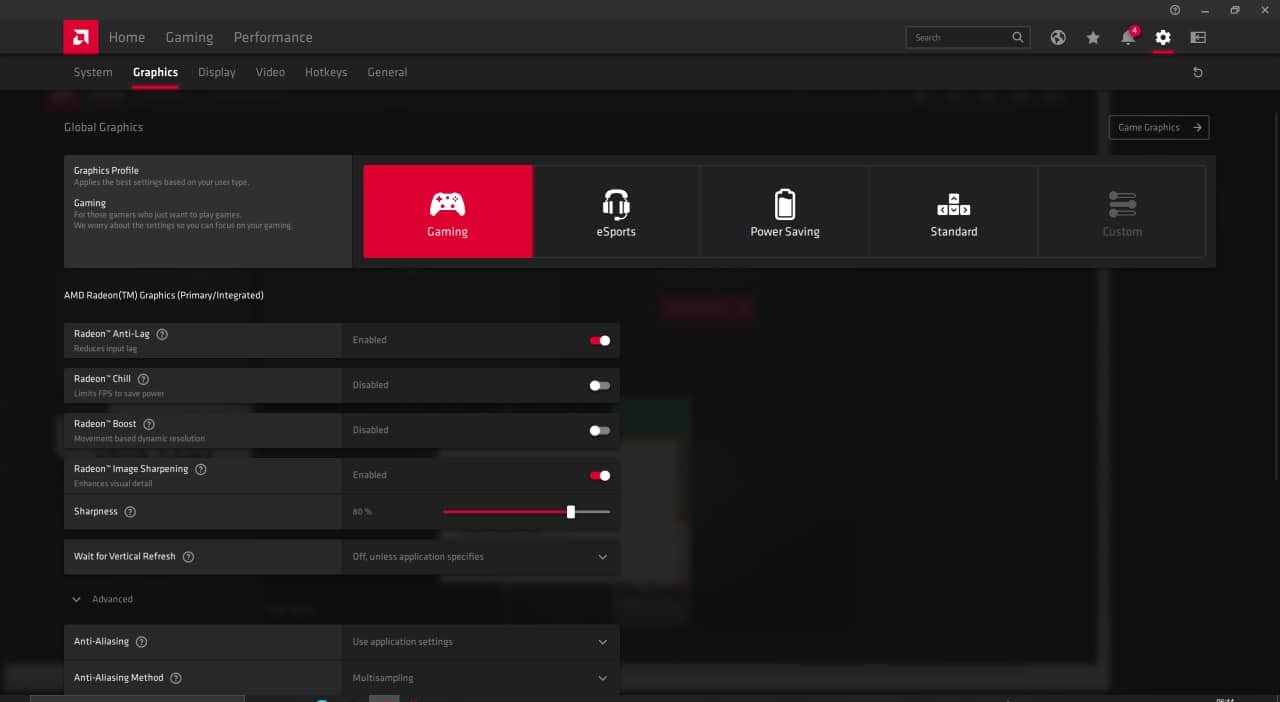The height and width of the screenshot is (702, 1280).
Task: Enable the Radeon Chill toggle
Action: (x=600, y=385)
